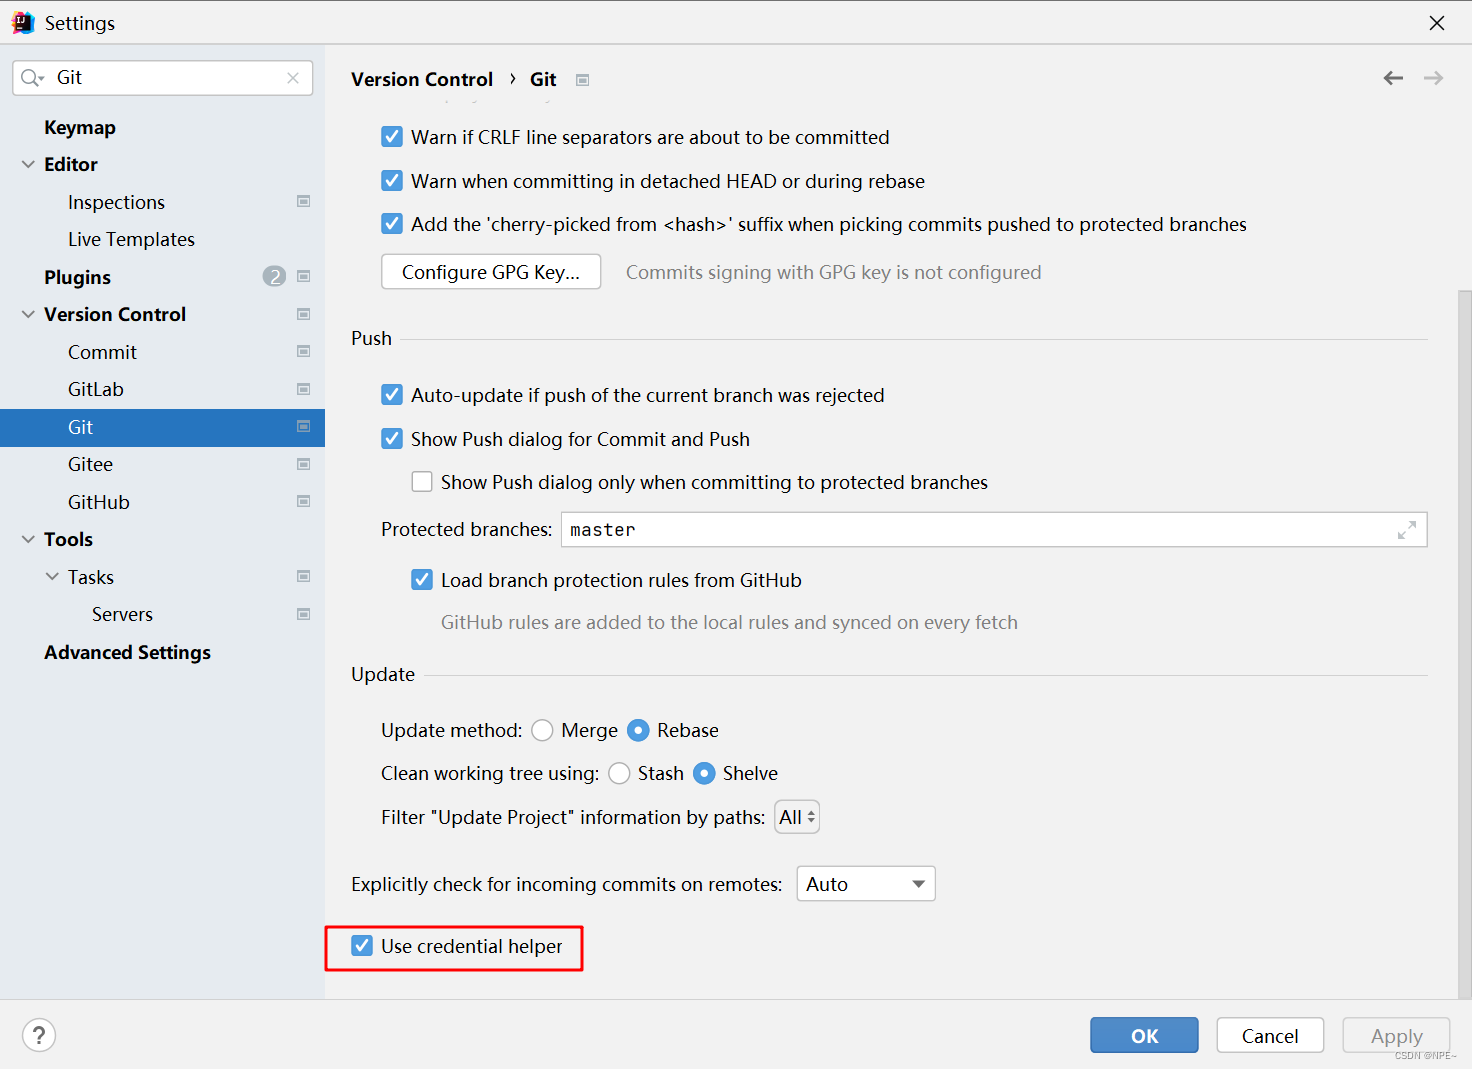Open the GitHub settings page
Image resolution: width=1472 pixels, height=1069 pixels.
click(99, 502)
